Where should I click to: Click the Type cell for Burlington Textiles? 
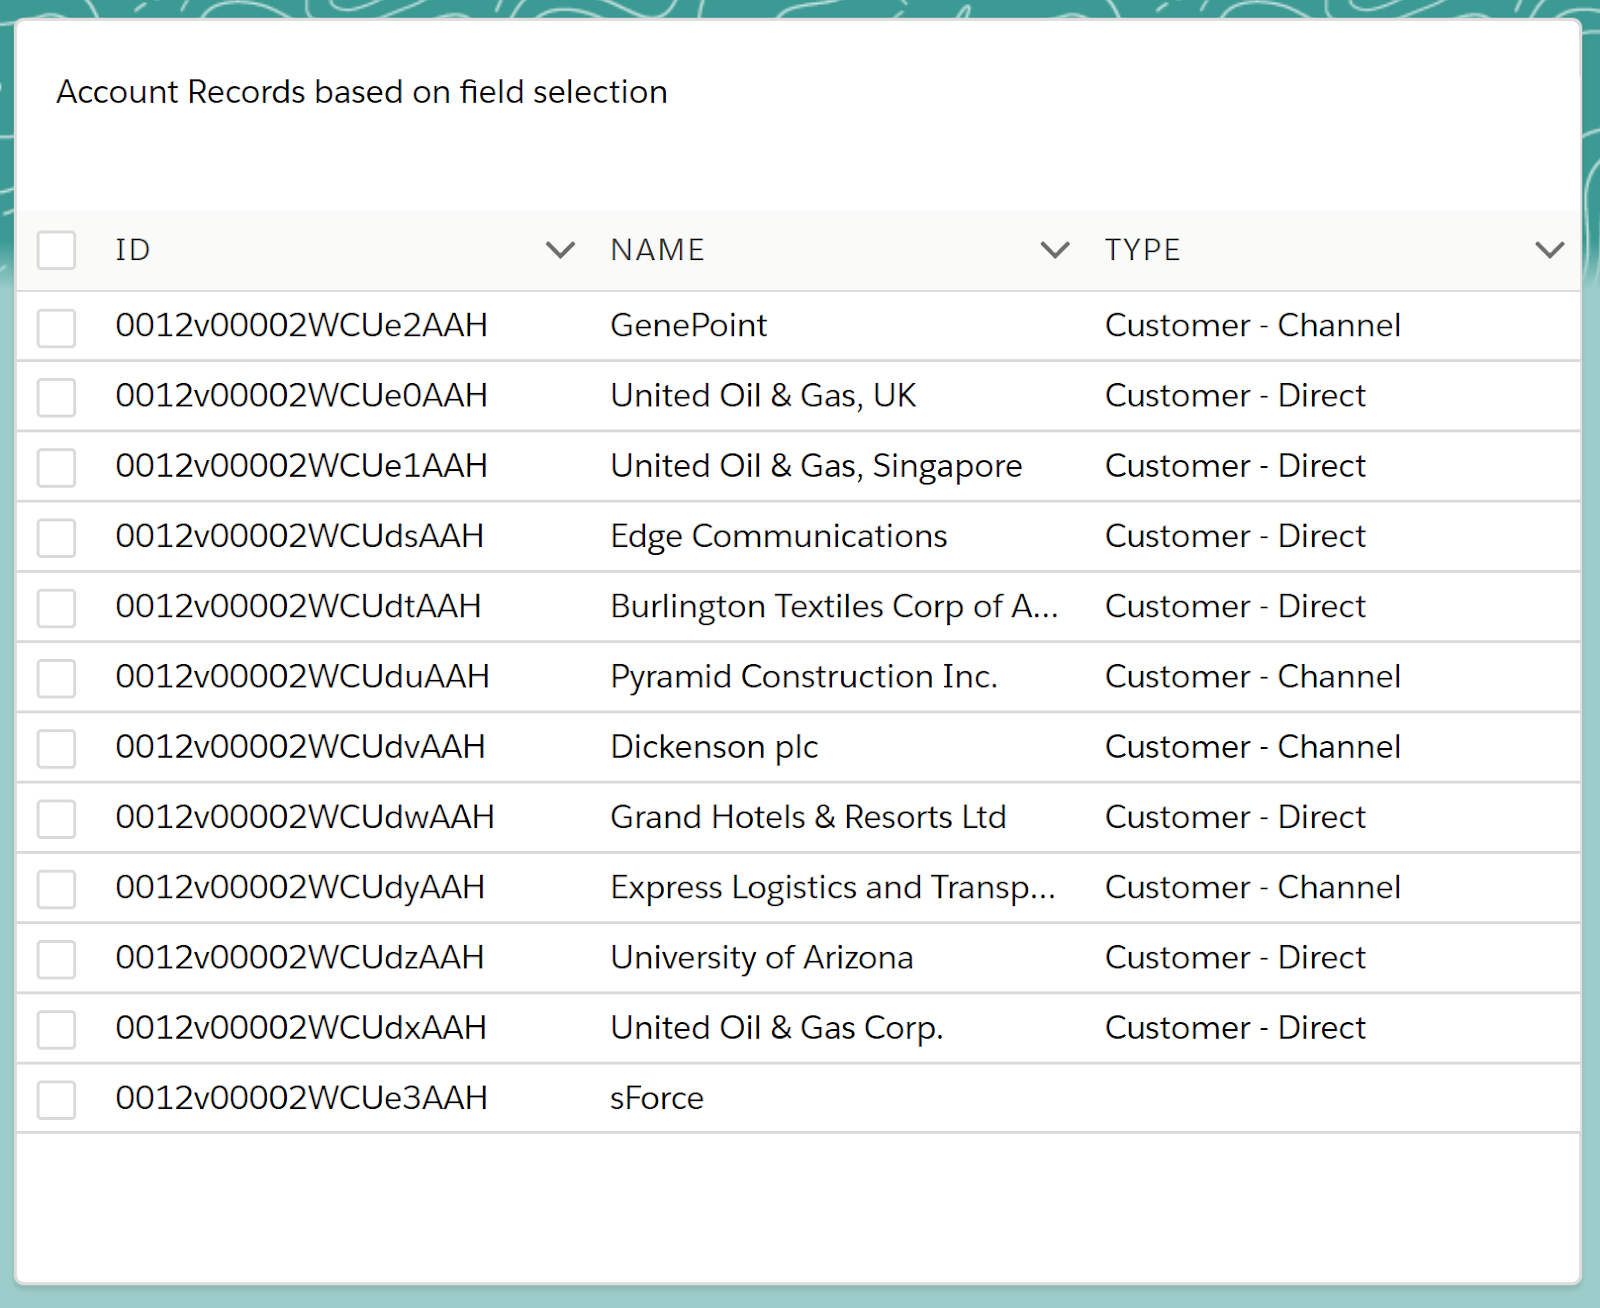[1235, 606]
